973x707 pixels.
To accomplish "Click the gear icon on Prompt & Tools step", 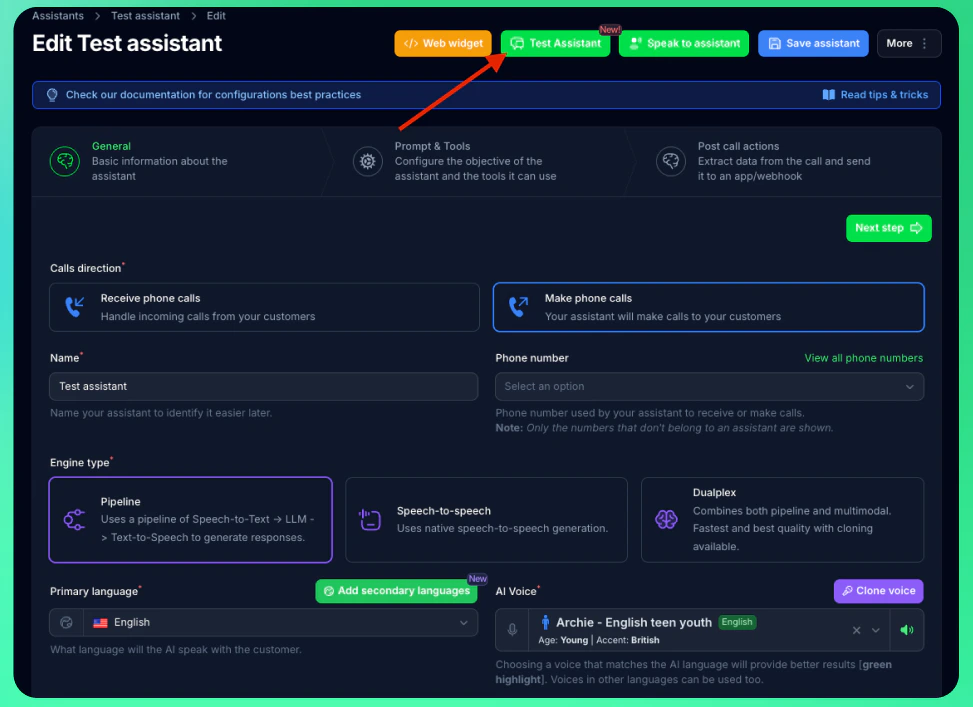I will point(368,160).
